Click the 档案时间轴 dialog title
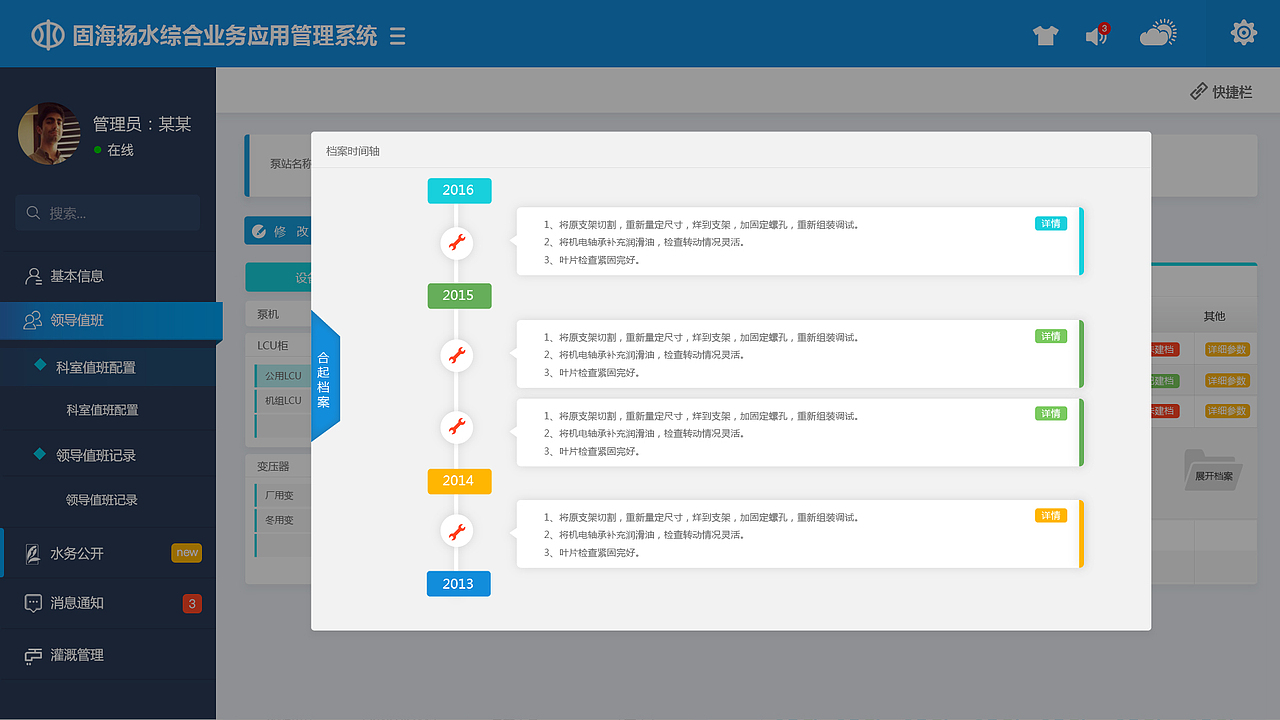1280x720 pixels. 353,151
